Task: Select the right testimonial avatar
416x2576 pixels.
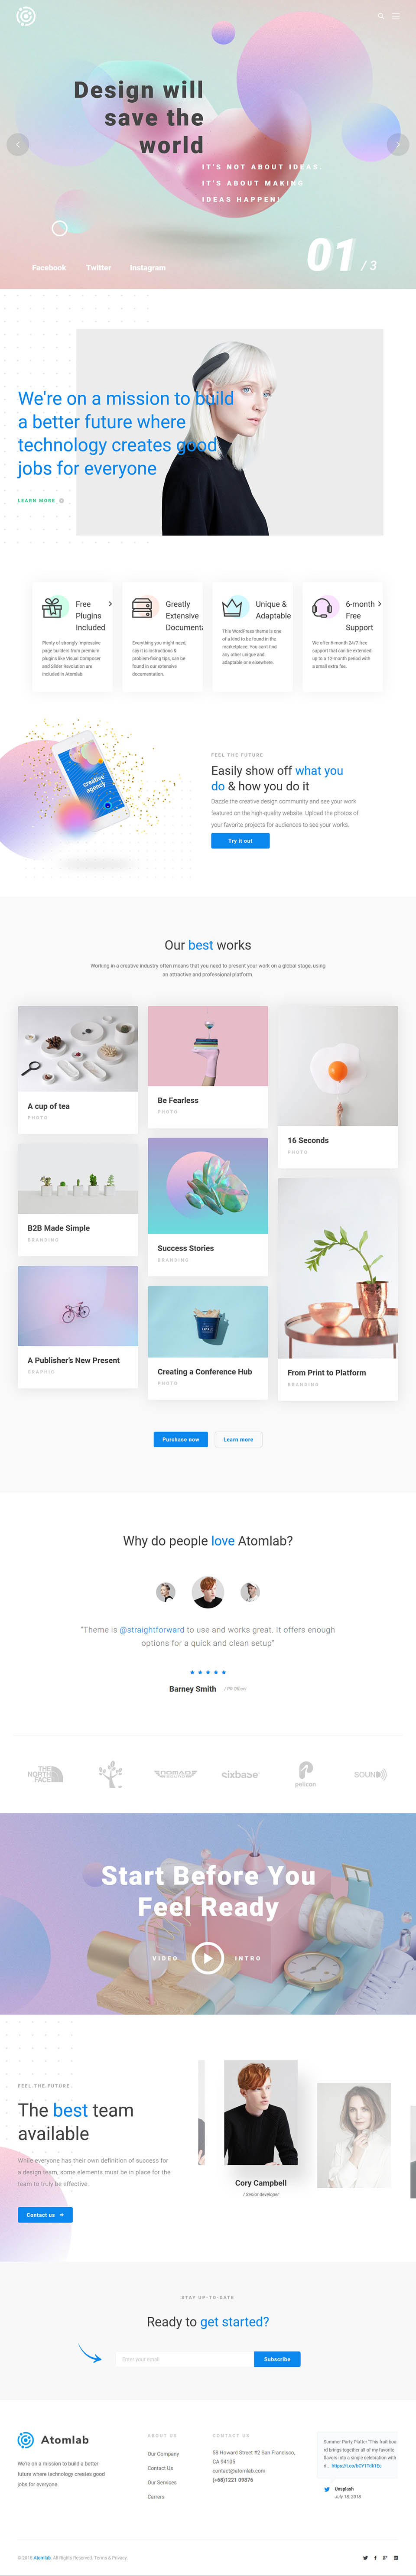Action: coord(250,1591)
